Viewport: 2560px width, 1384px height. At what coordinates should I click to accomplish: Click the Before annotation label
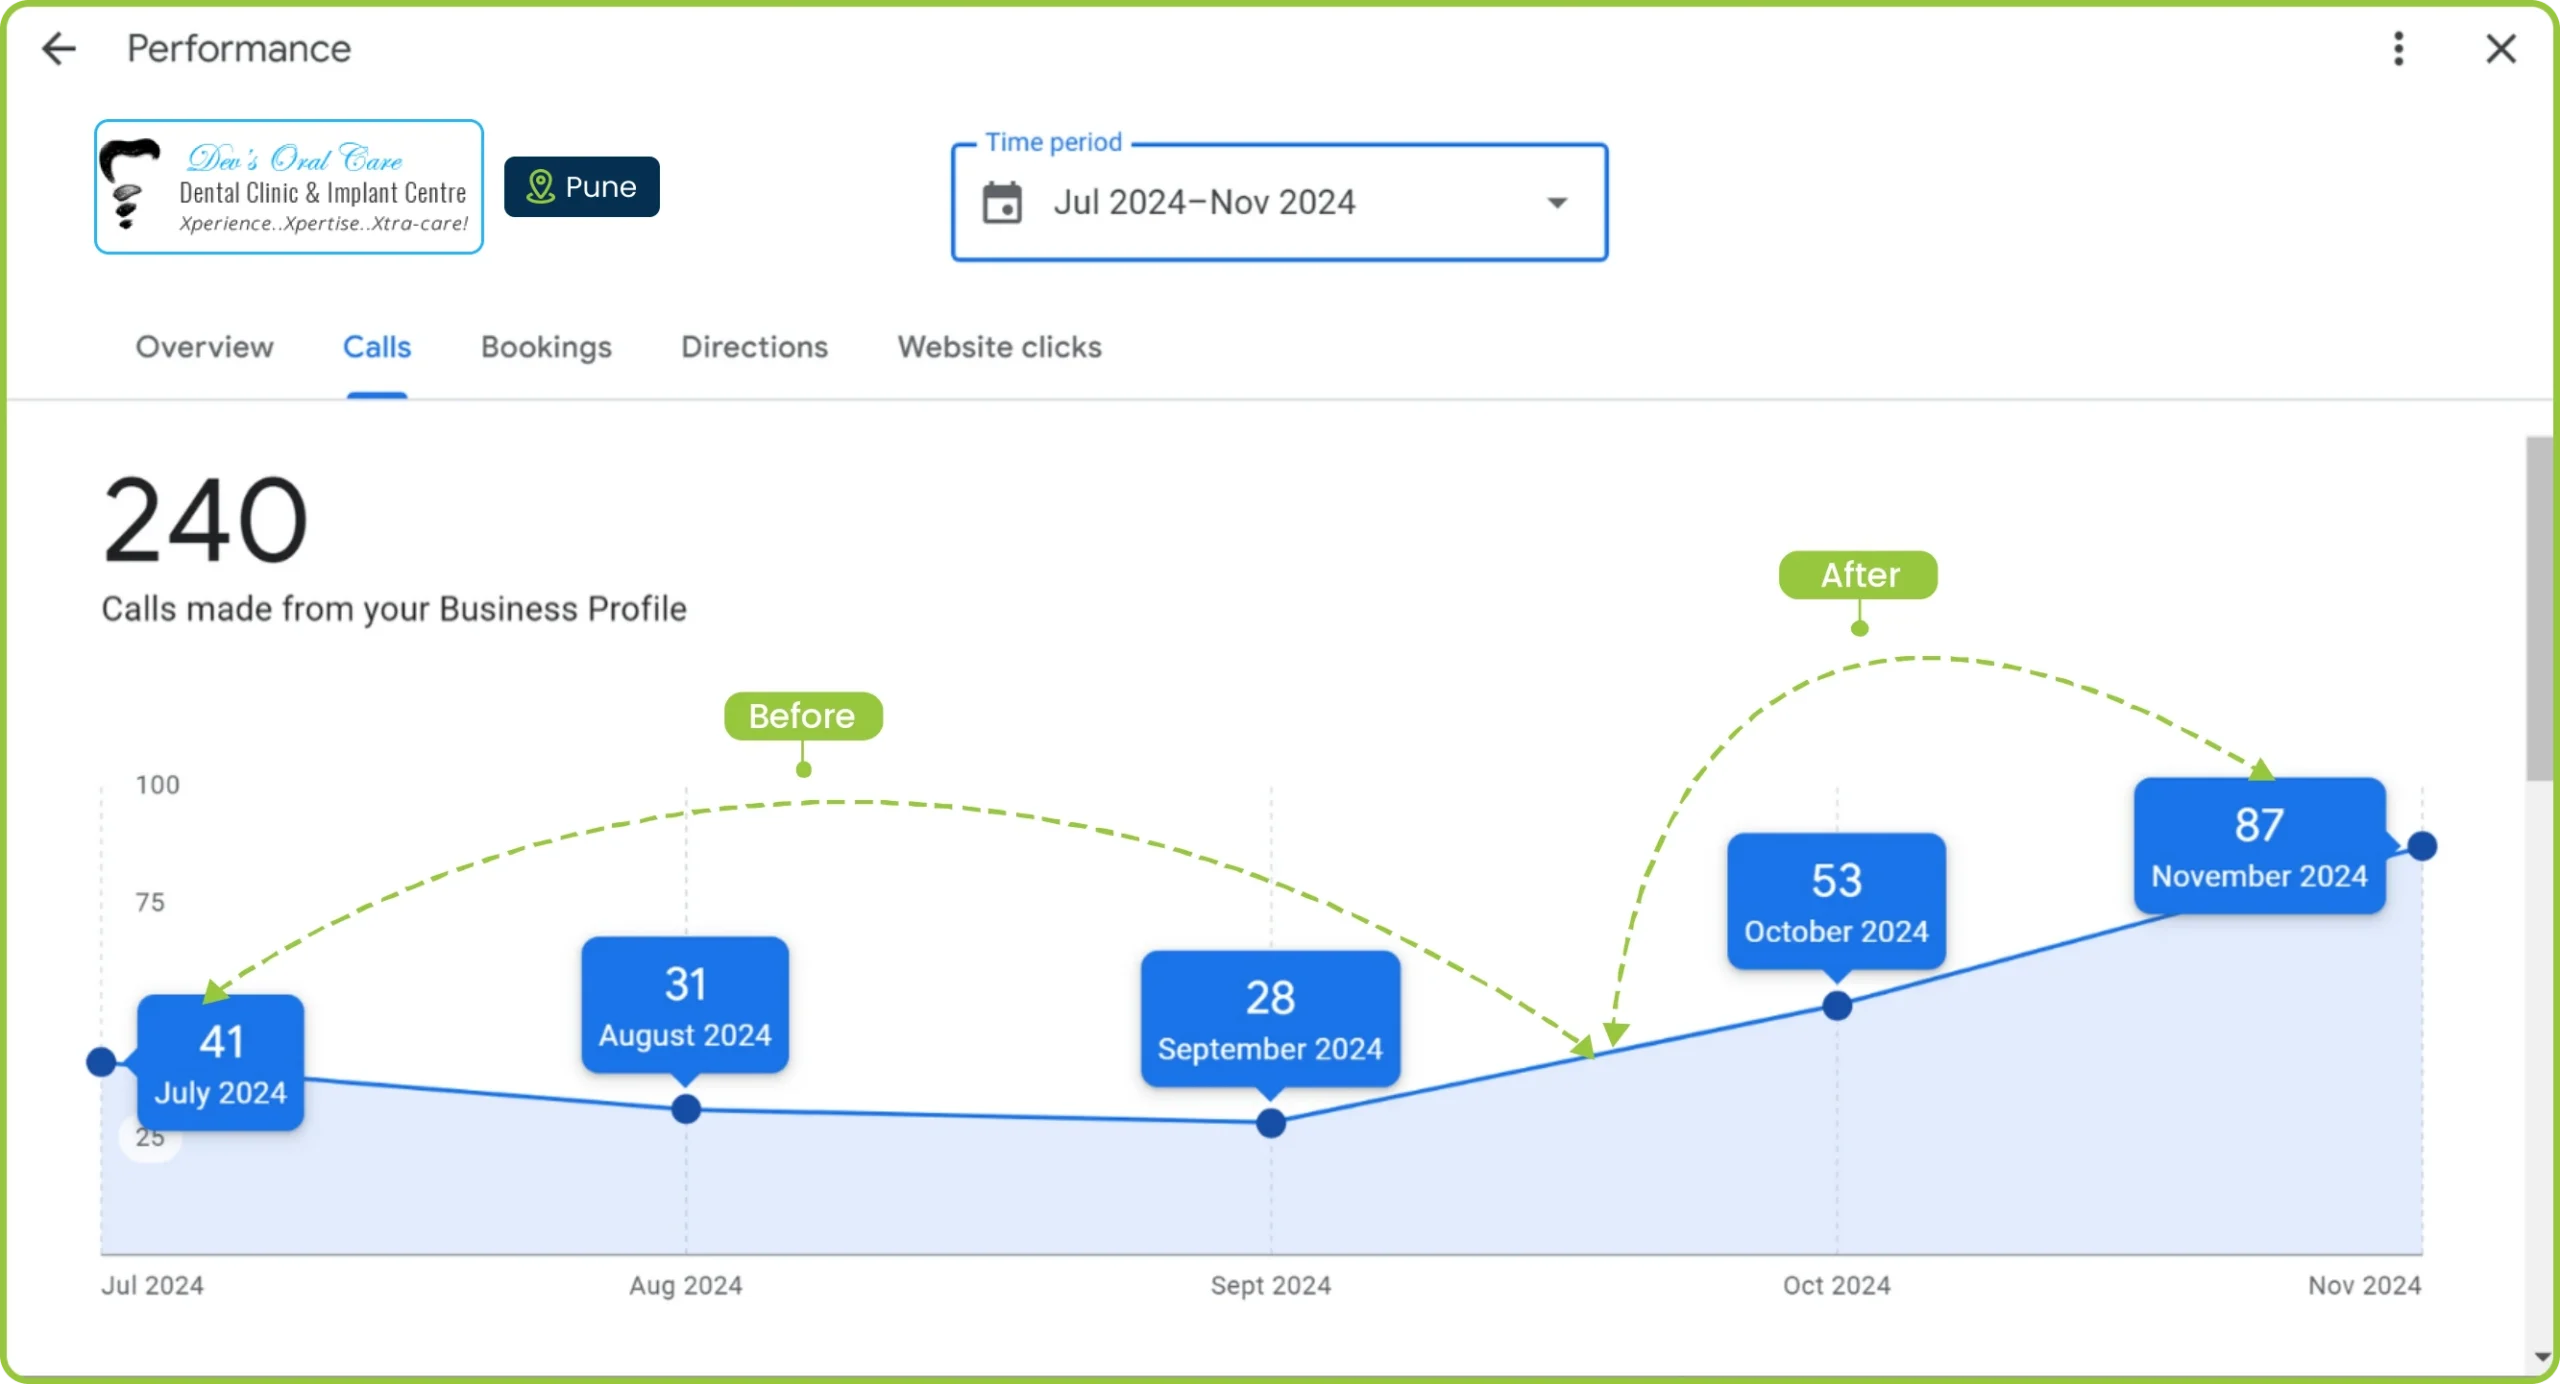click(801, 716)
